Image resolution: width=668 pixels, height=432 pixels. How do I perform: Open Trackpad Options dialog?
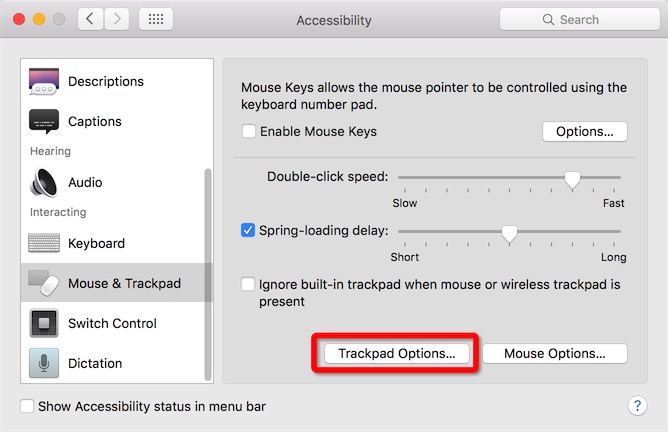coord(397,354)
